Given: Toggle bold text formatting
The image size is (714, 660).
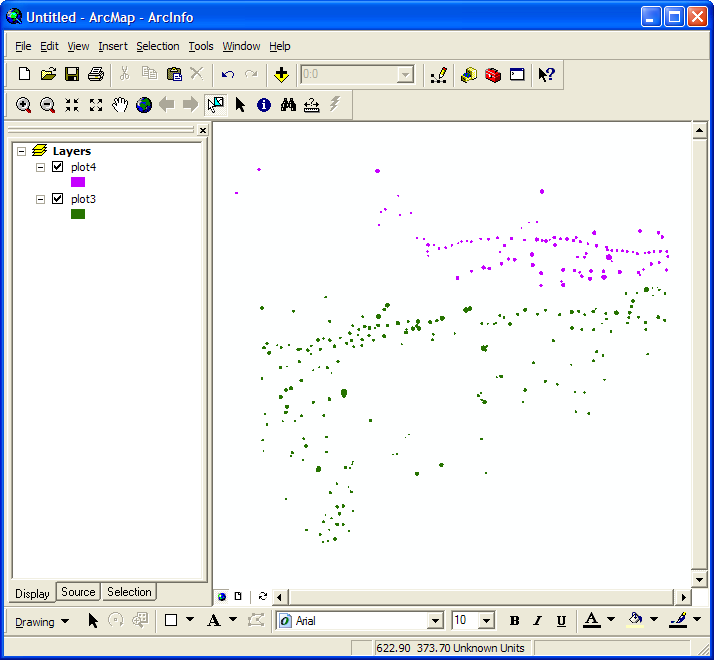Looking at the screenshot, I should tap(515, 621).
